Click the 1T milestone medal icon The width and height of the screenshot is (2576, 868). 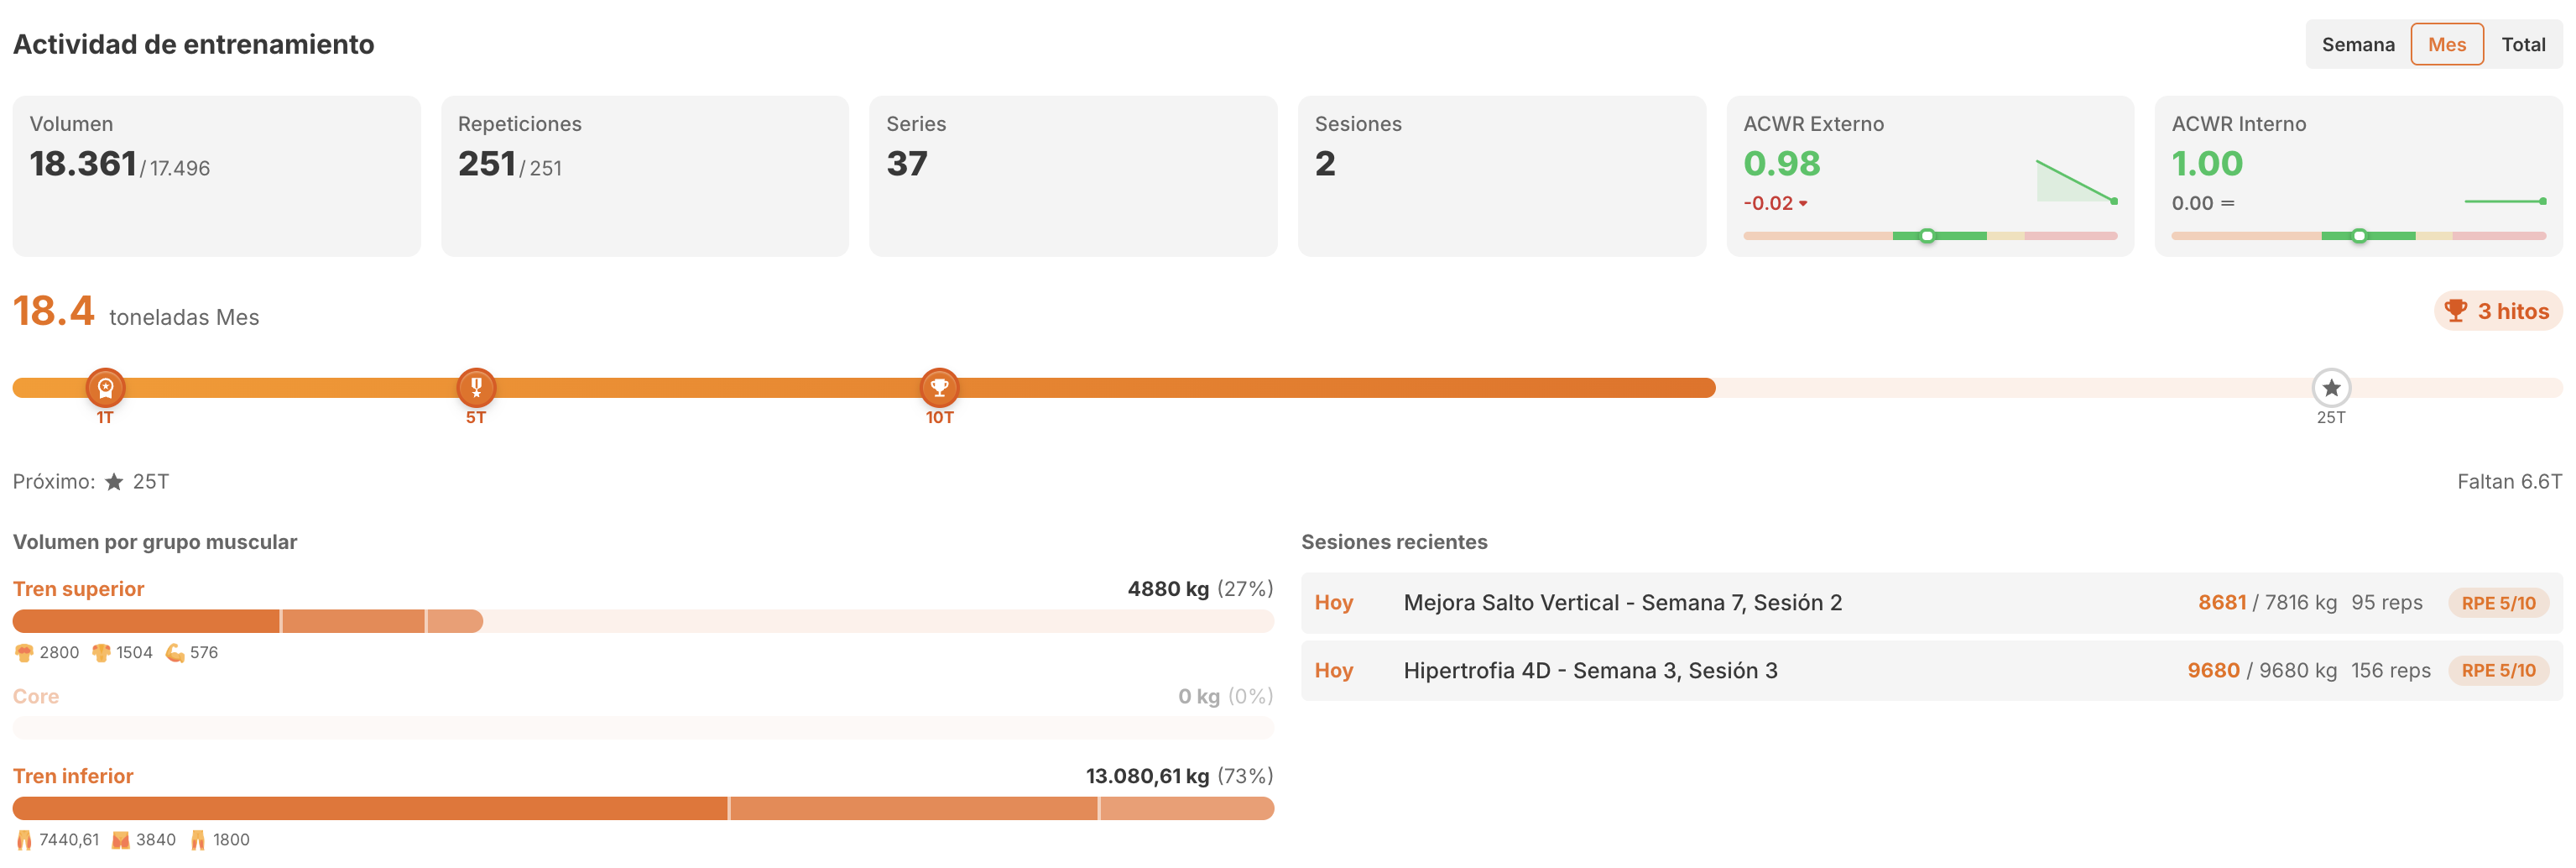pyautogui.click(x=105, y=387)
